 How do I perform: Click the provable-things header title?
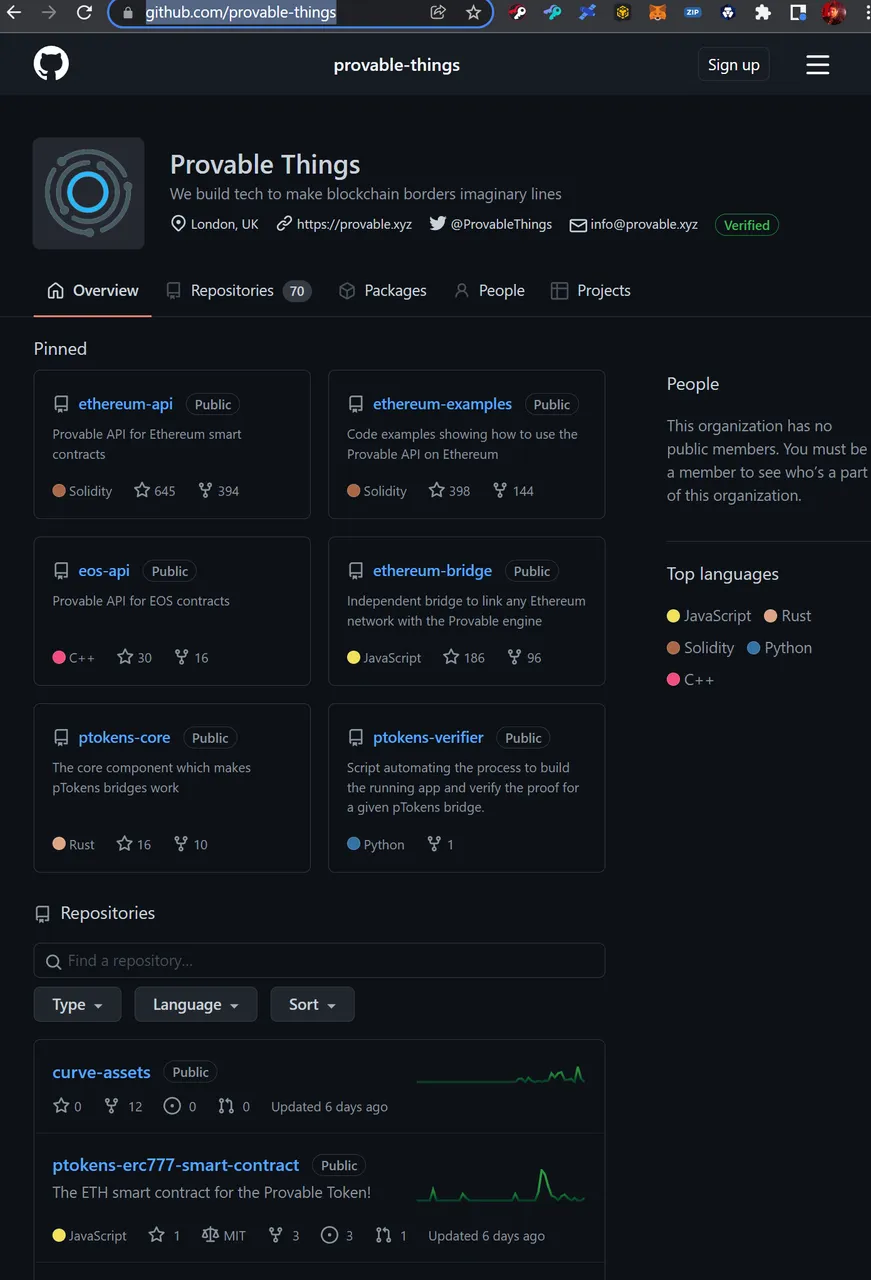[397, 65]
